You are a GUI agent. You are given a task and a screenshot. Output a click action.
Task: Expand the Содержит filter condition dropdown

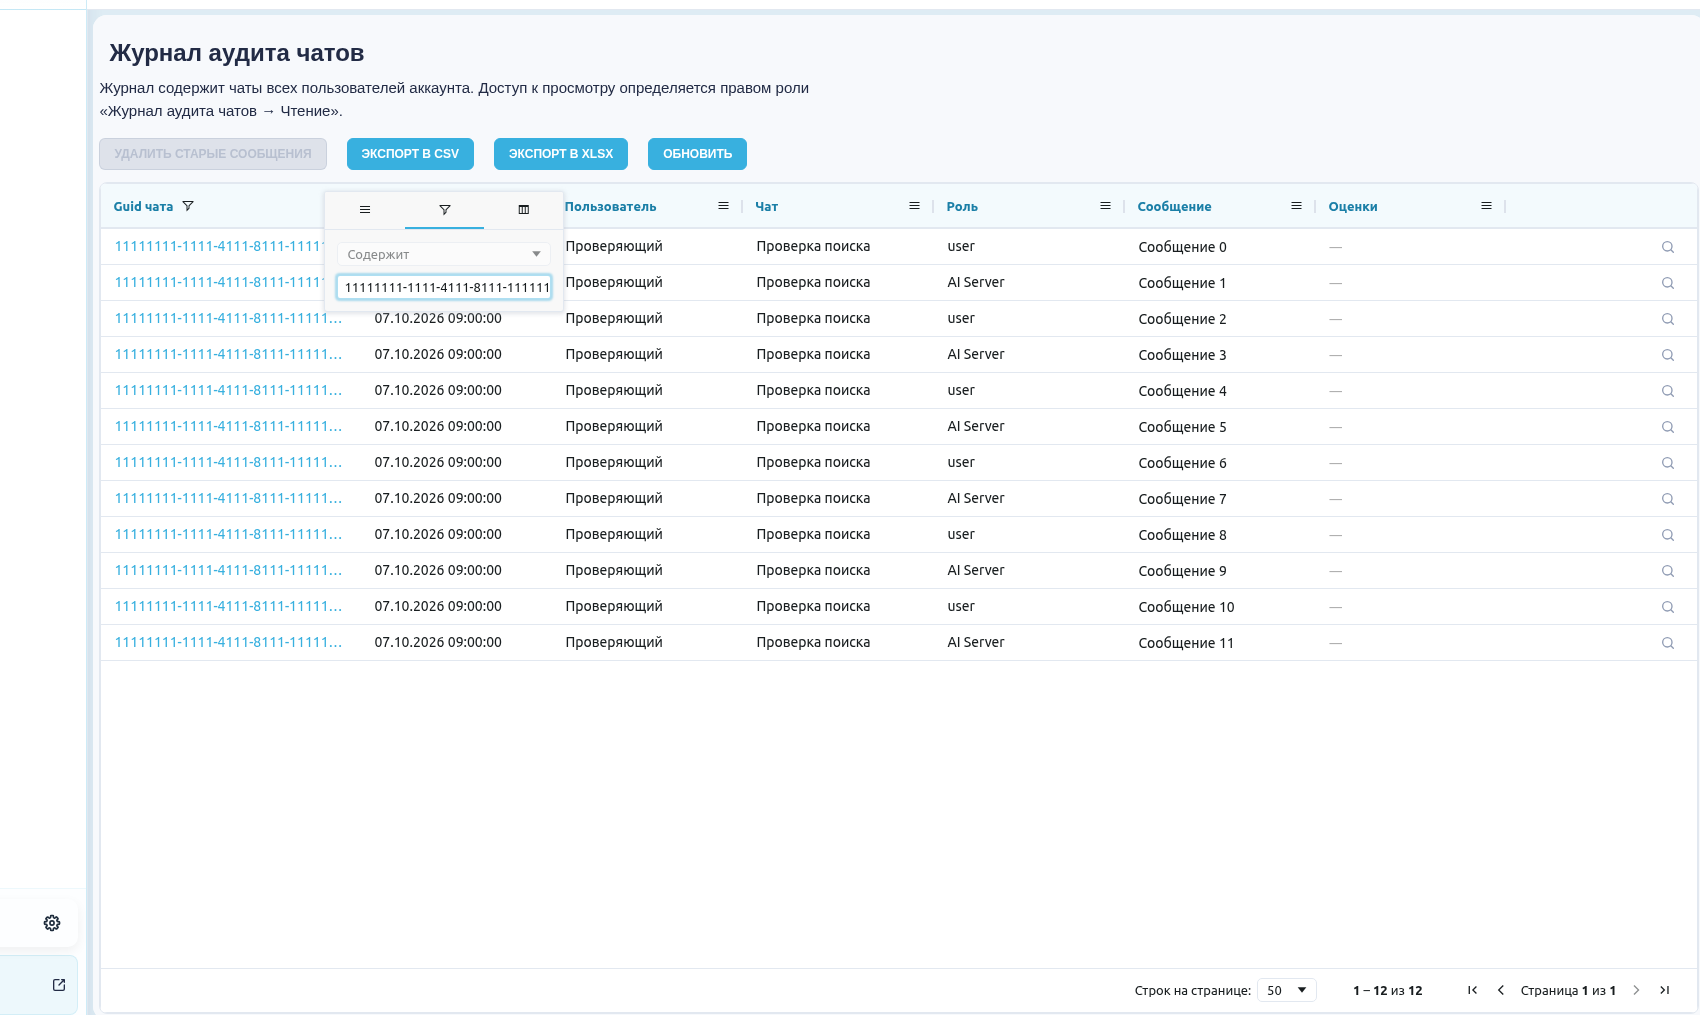pos(444,254)
